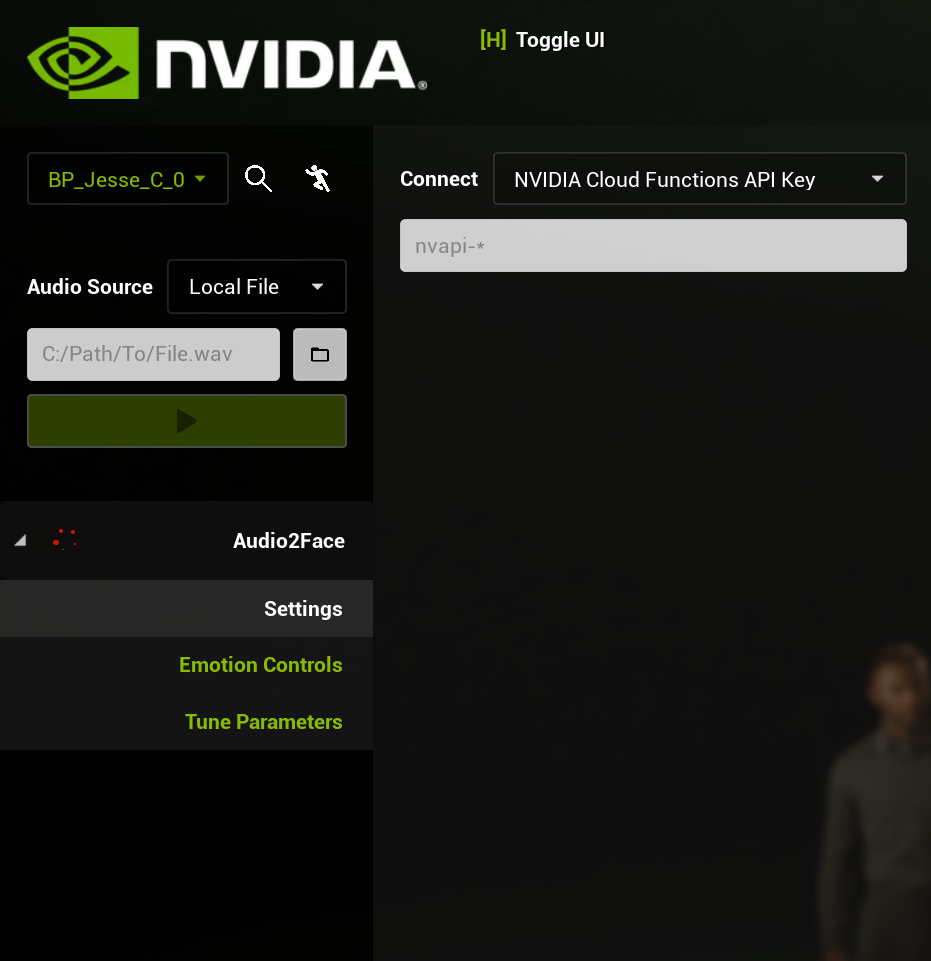931x961 pixels.
Task: Click the running character icon
Action: tap(318, 178)
